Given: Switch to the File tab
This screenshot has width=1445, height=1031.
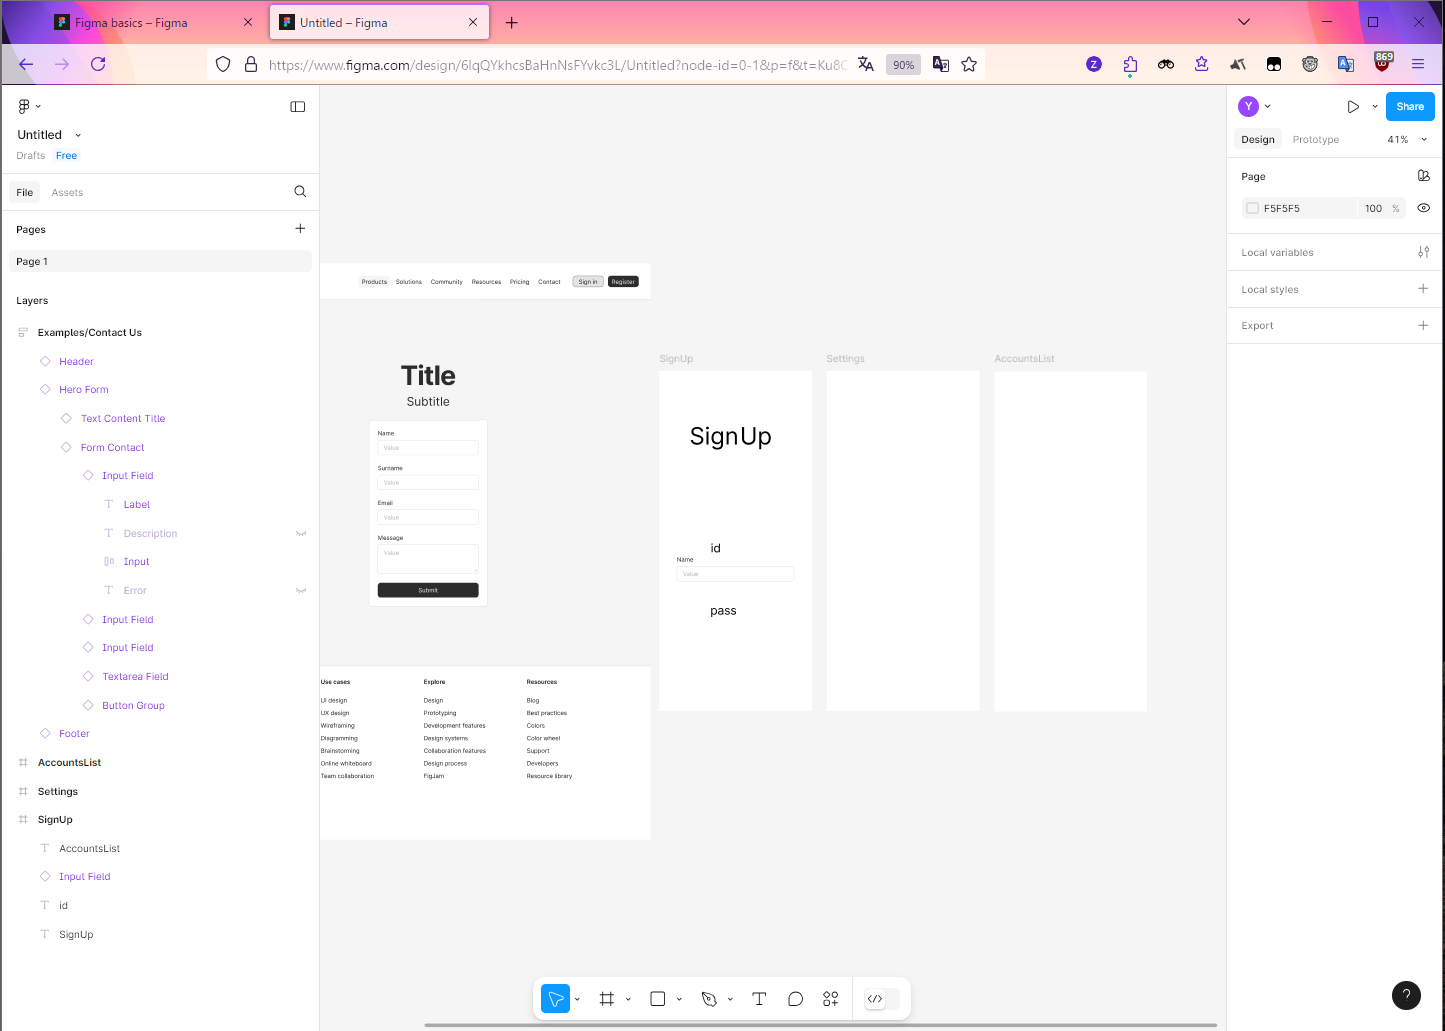Looking at the screenshot, I should coord(25,192).
